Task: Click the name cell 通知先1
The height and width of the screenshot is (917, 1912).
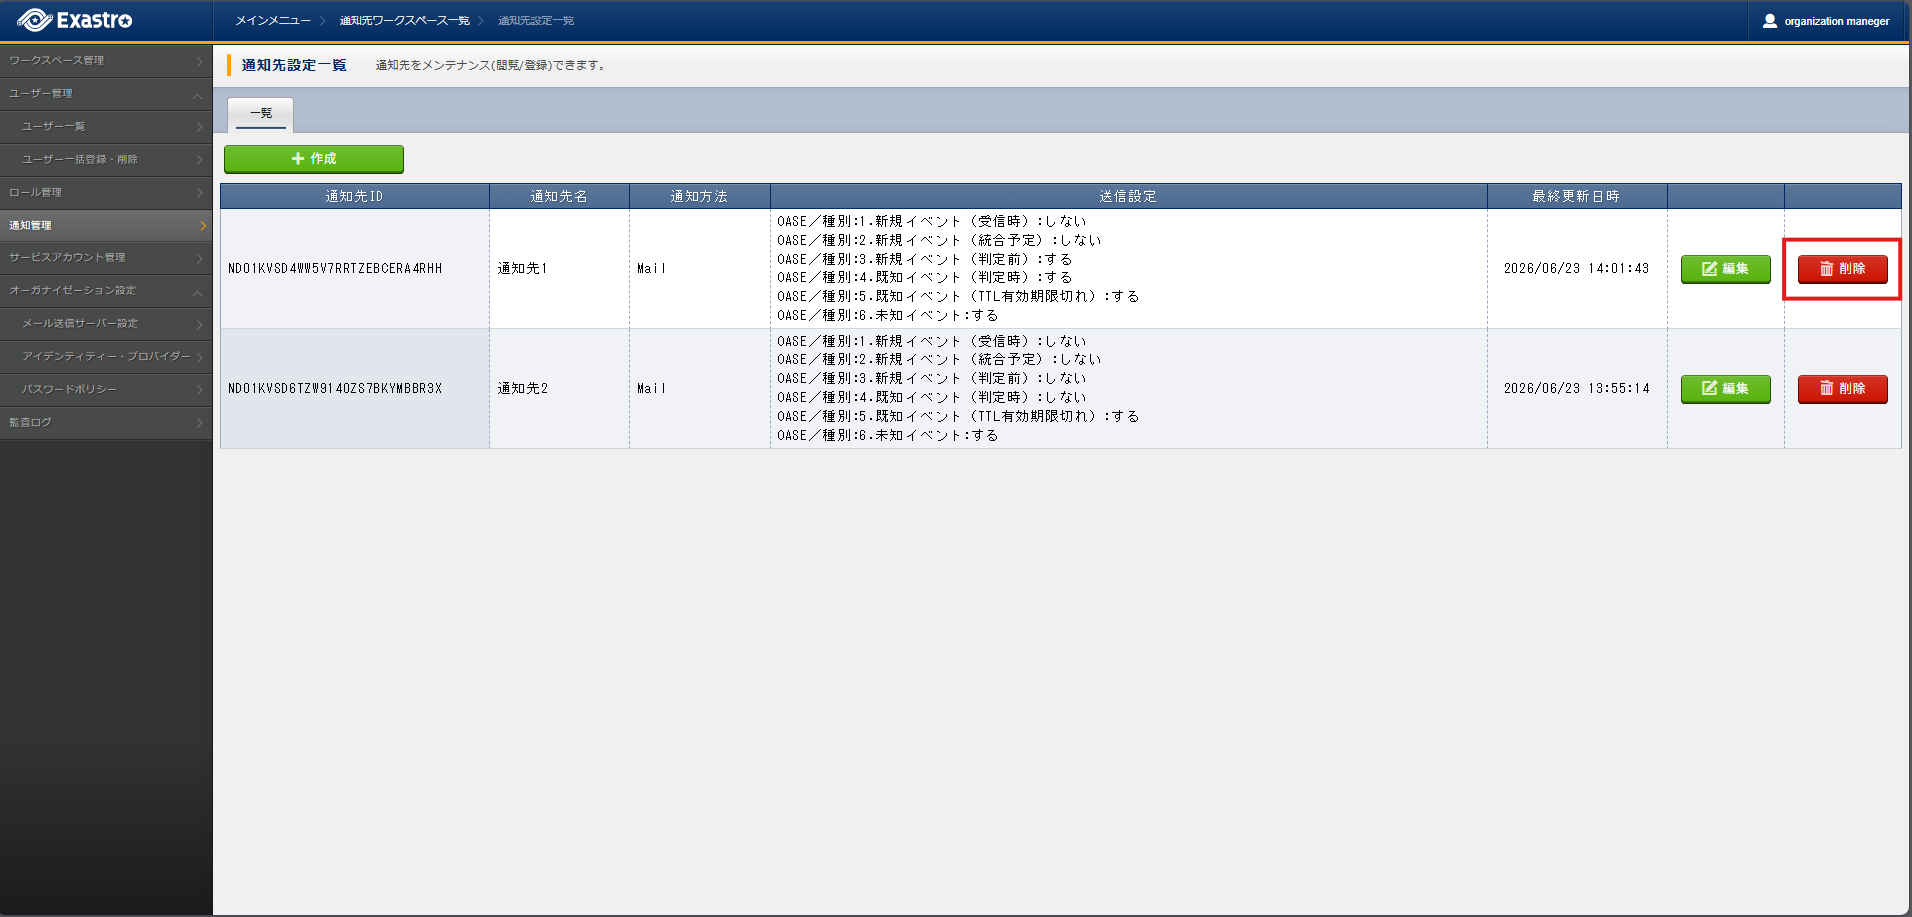Action: pos(559,269)
